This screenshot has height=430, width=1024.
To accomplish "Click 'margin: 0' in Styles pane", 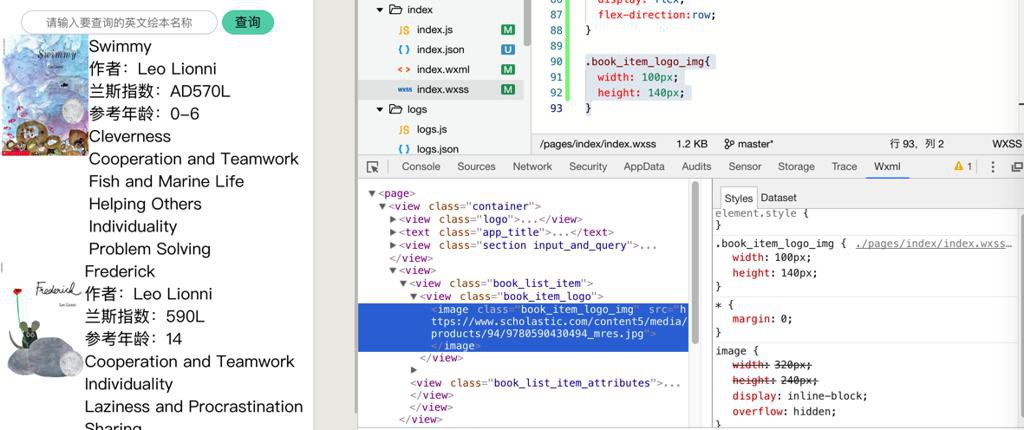I will pos(763,320).
